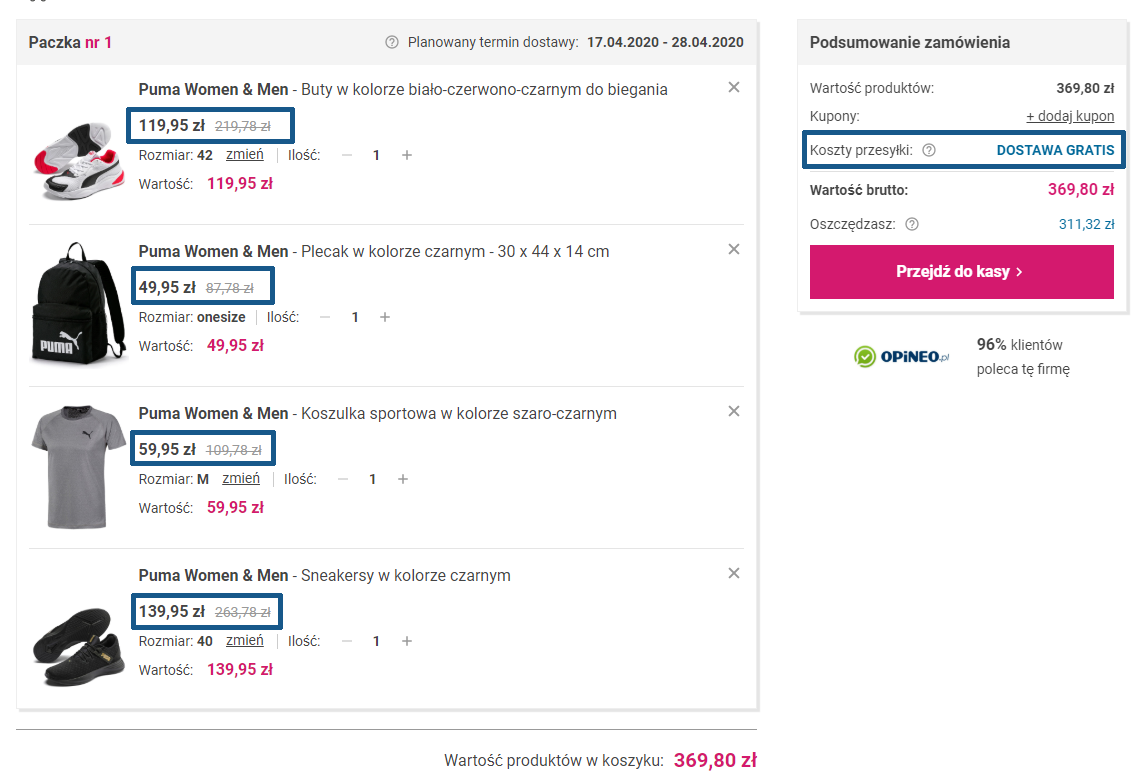Click help icon next to Oszczędzasz

911,225
